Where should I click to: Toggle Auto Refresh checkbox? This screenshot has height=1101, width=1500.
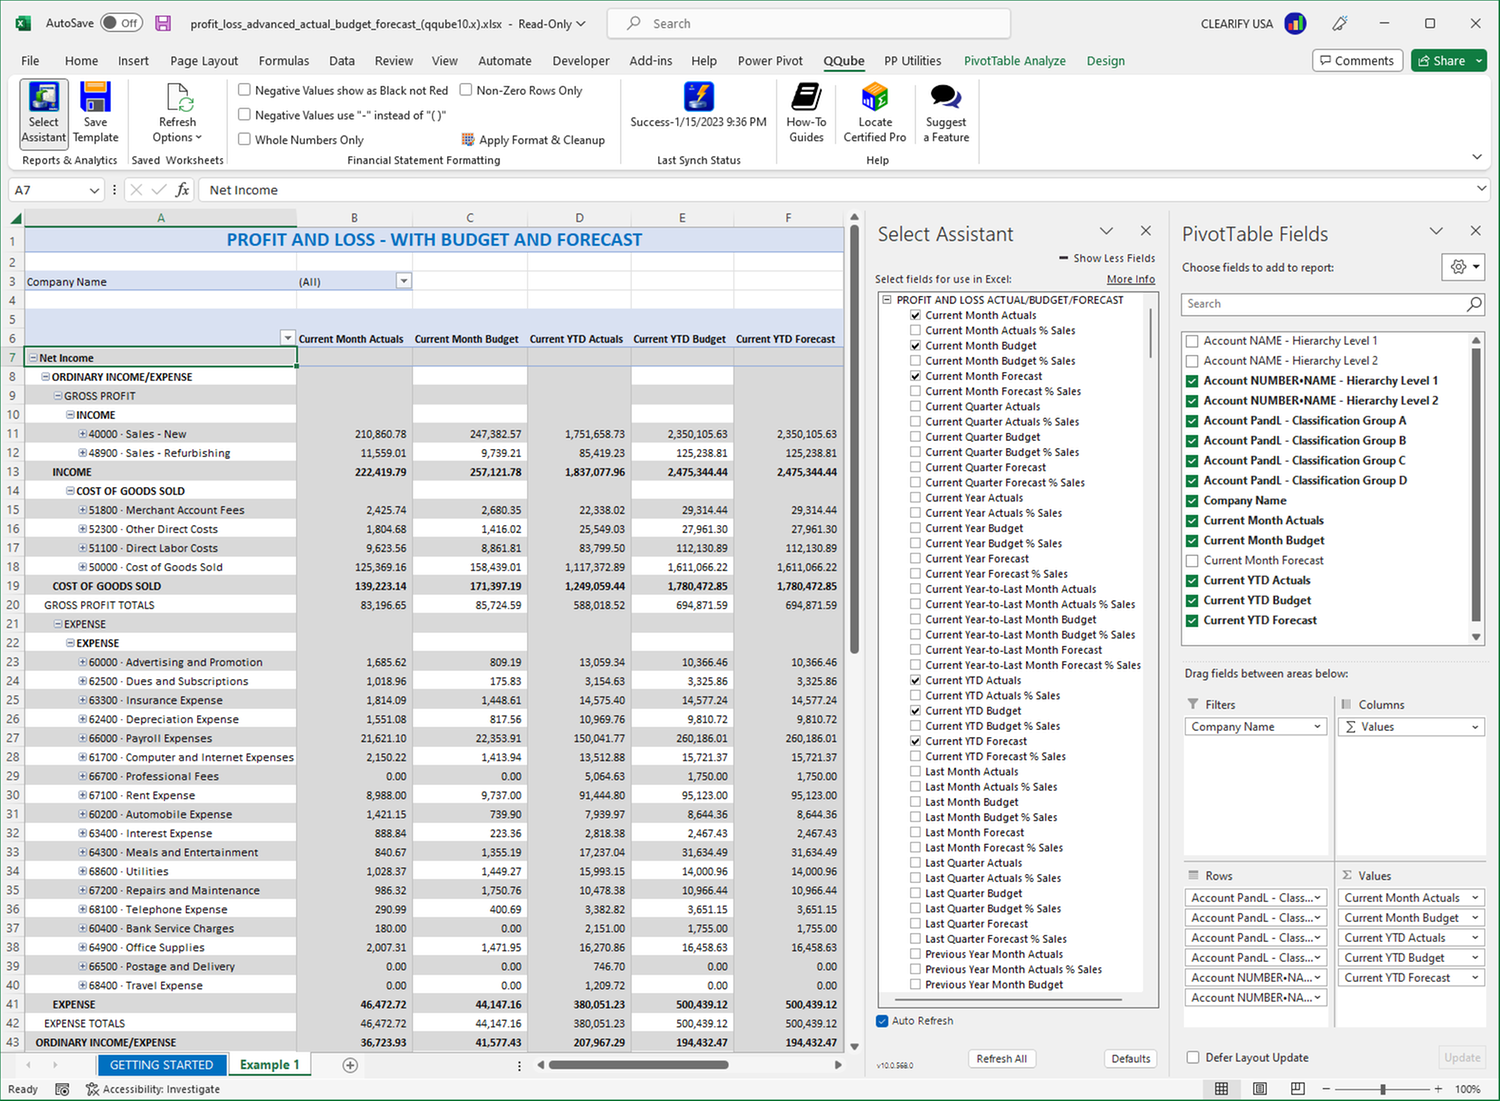(x=882, y=1021)
